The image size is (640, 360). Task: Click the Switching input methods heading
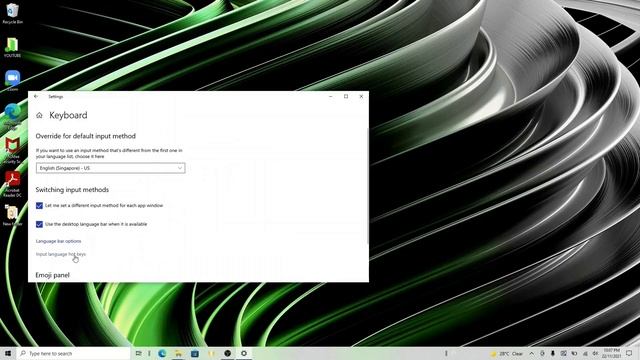(x=72, y=190)
